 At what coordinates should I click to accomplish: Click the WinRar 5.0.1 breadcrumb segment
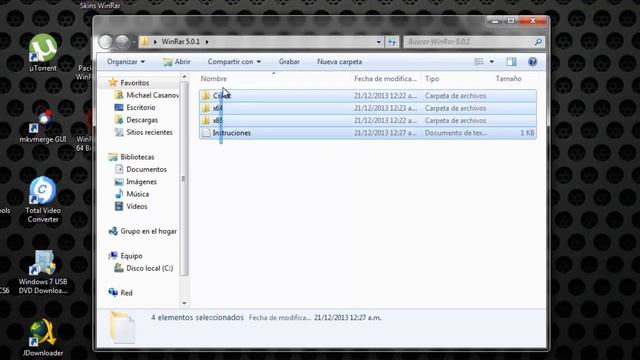pos(180,42)
